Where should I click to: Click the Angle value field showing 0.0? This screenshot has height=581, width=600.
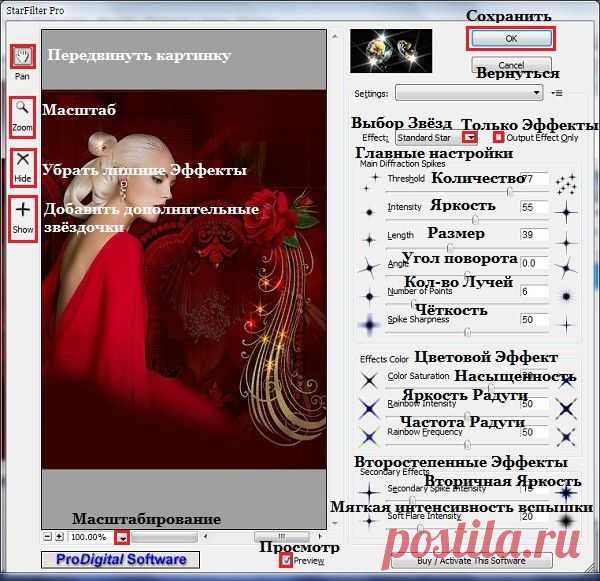(x=534, y=263)
